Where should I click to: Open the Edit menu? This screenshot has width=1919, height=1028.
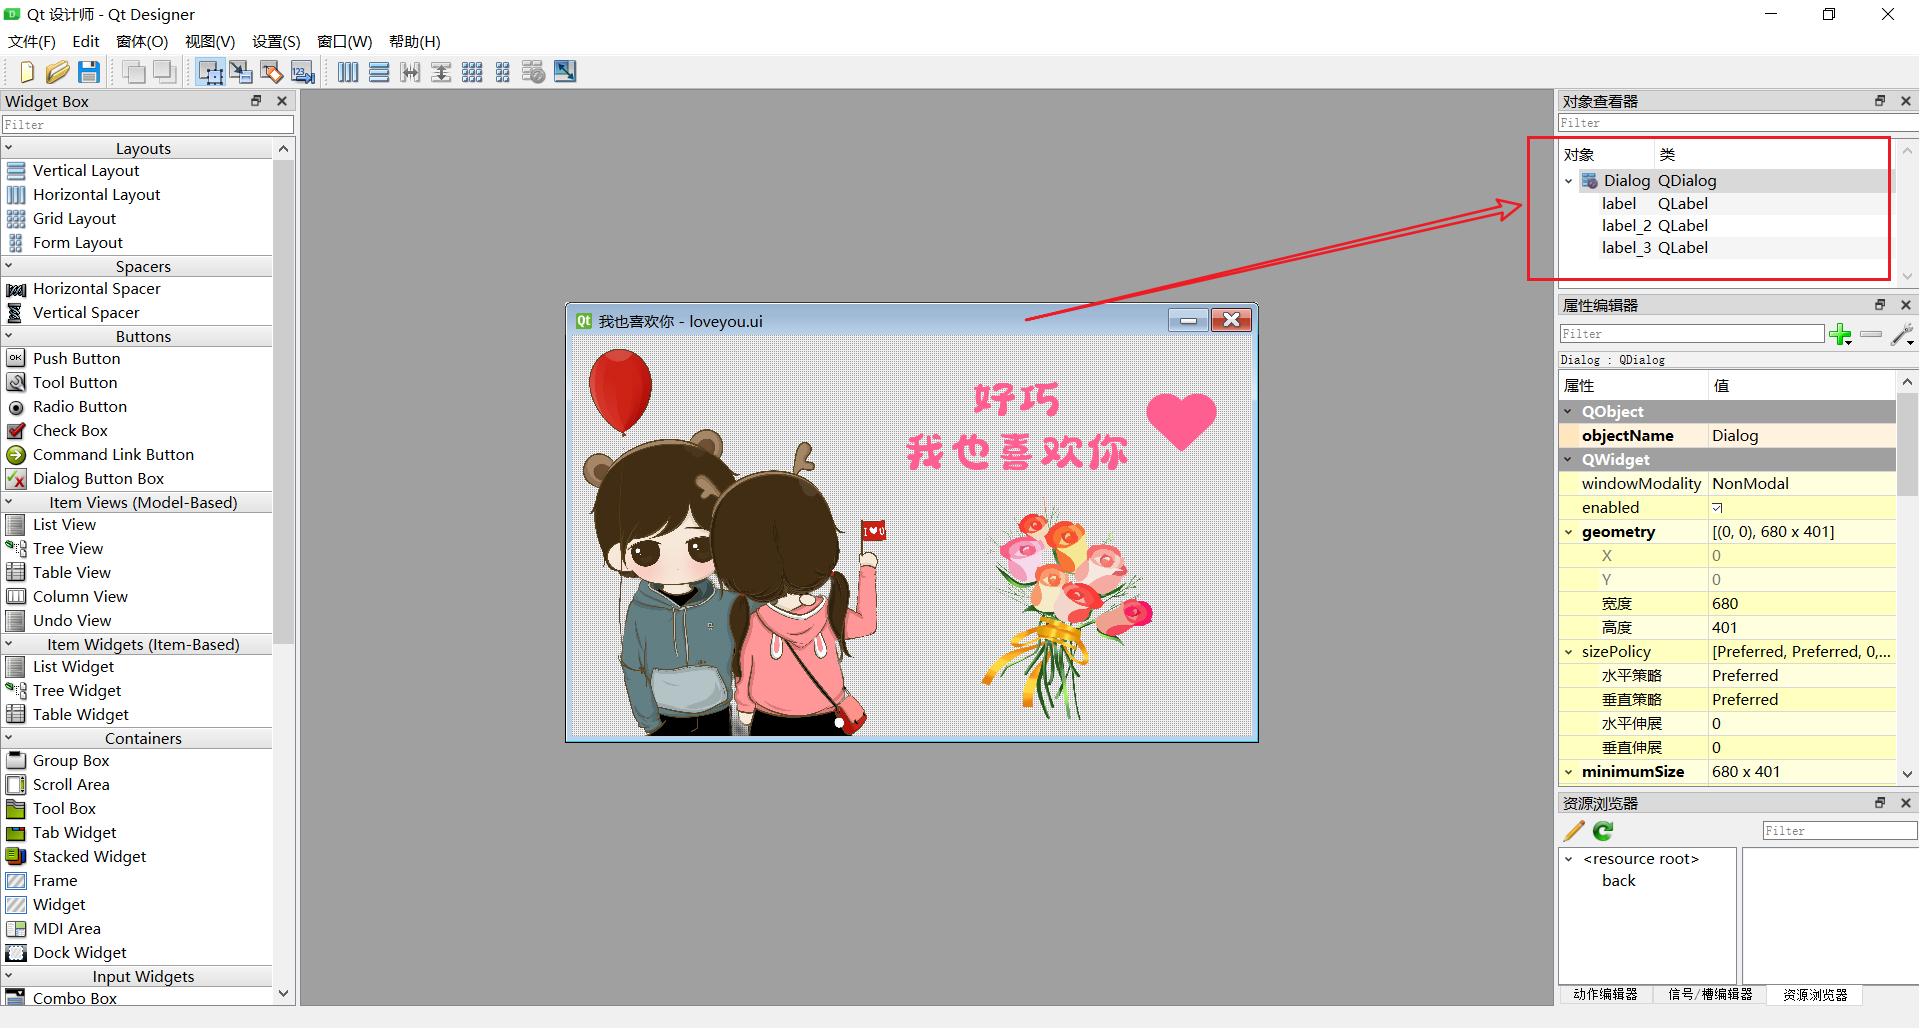(x=86, y=41)
